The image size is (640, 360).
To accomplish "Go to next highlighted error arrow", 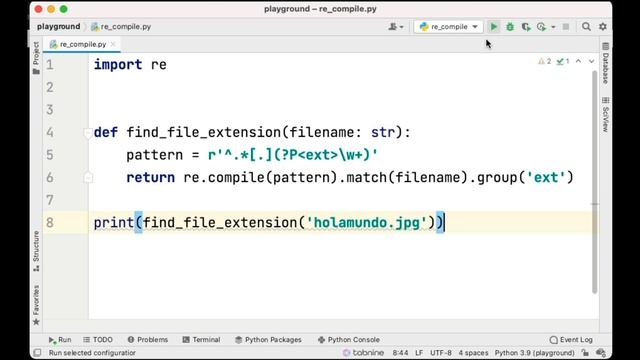I will (591, 61).
